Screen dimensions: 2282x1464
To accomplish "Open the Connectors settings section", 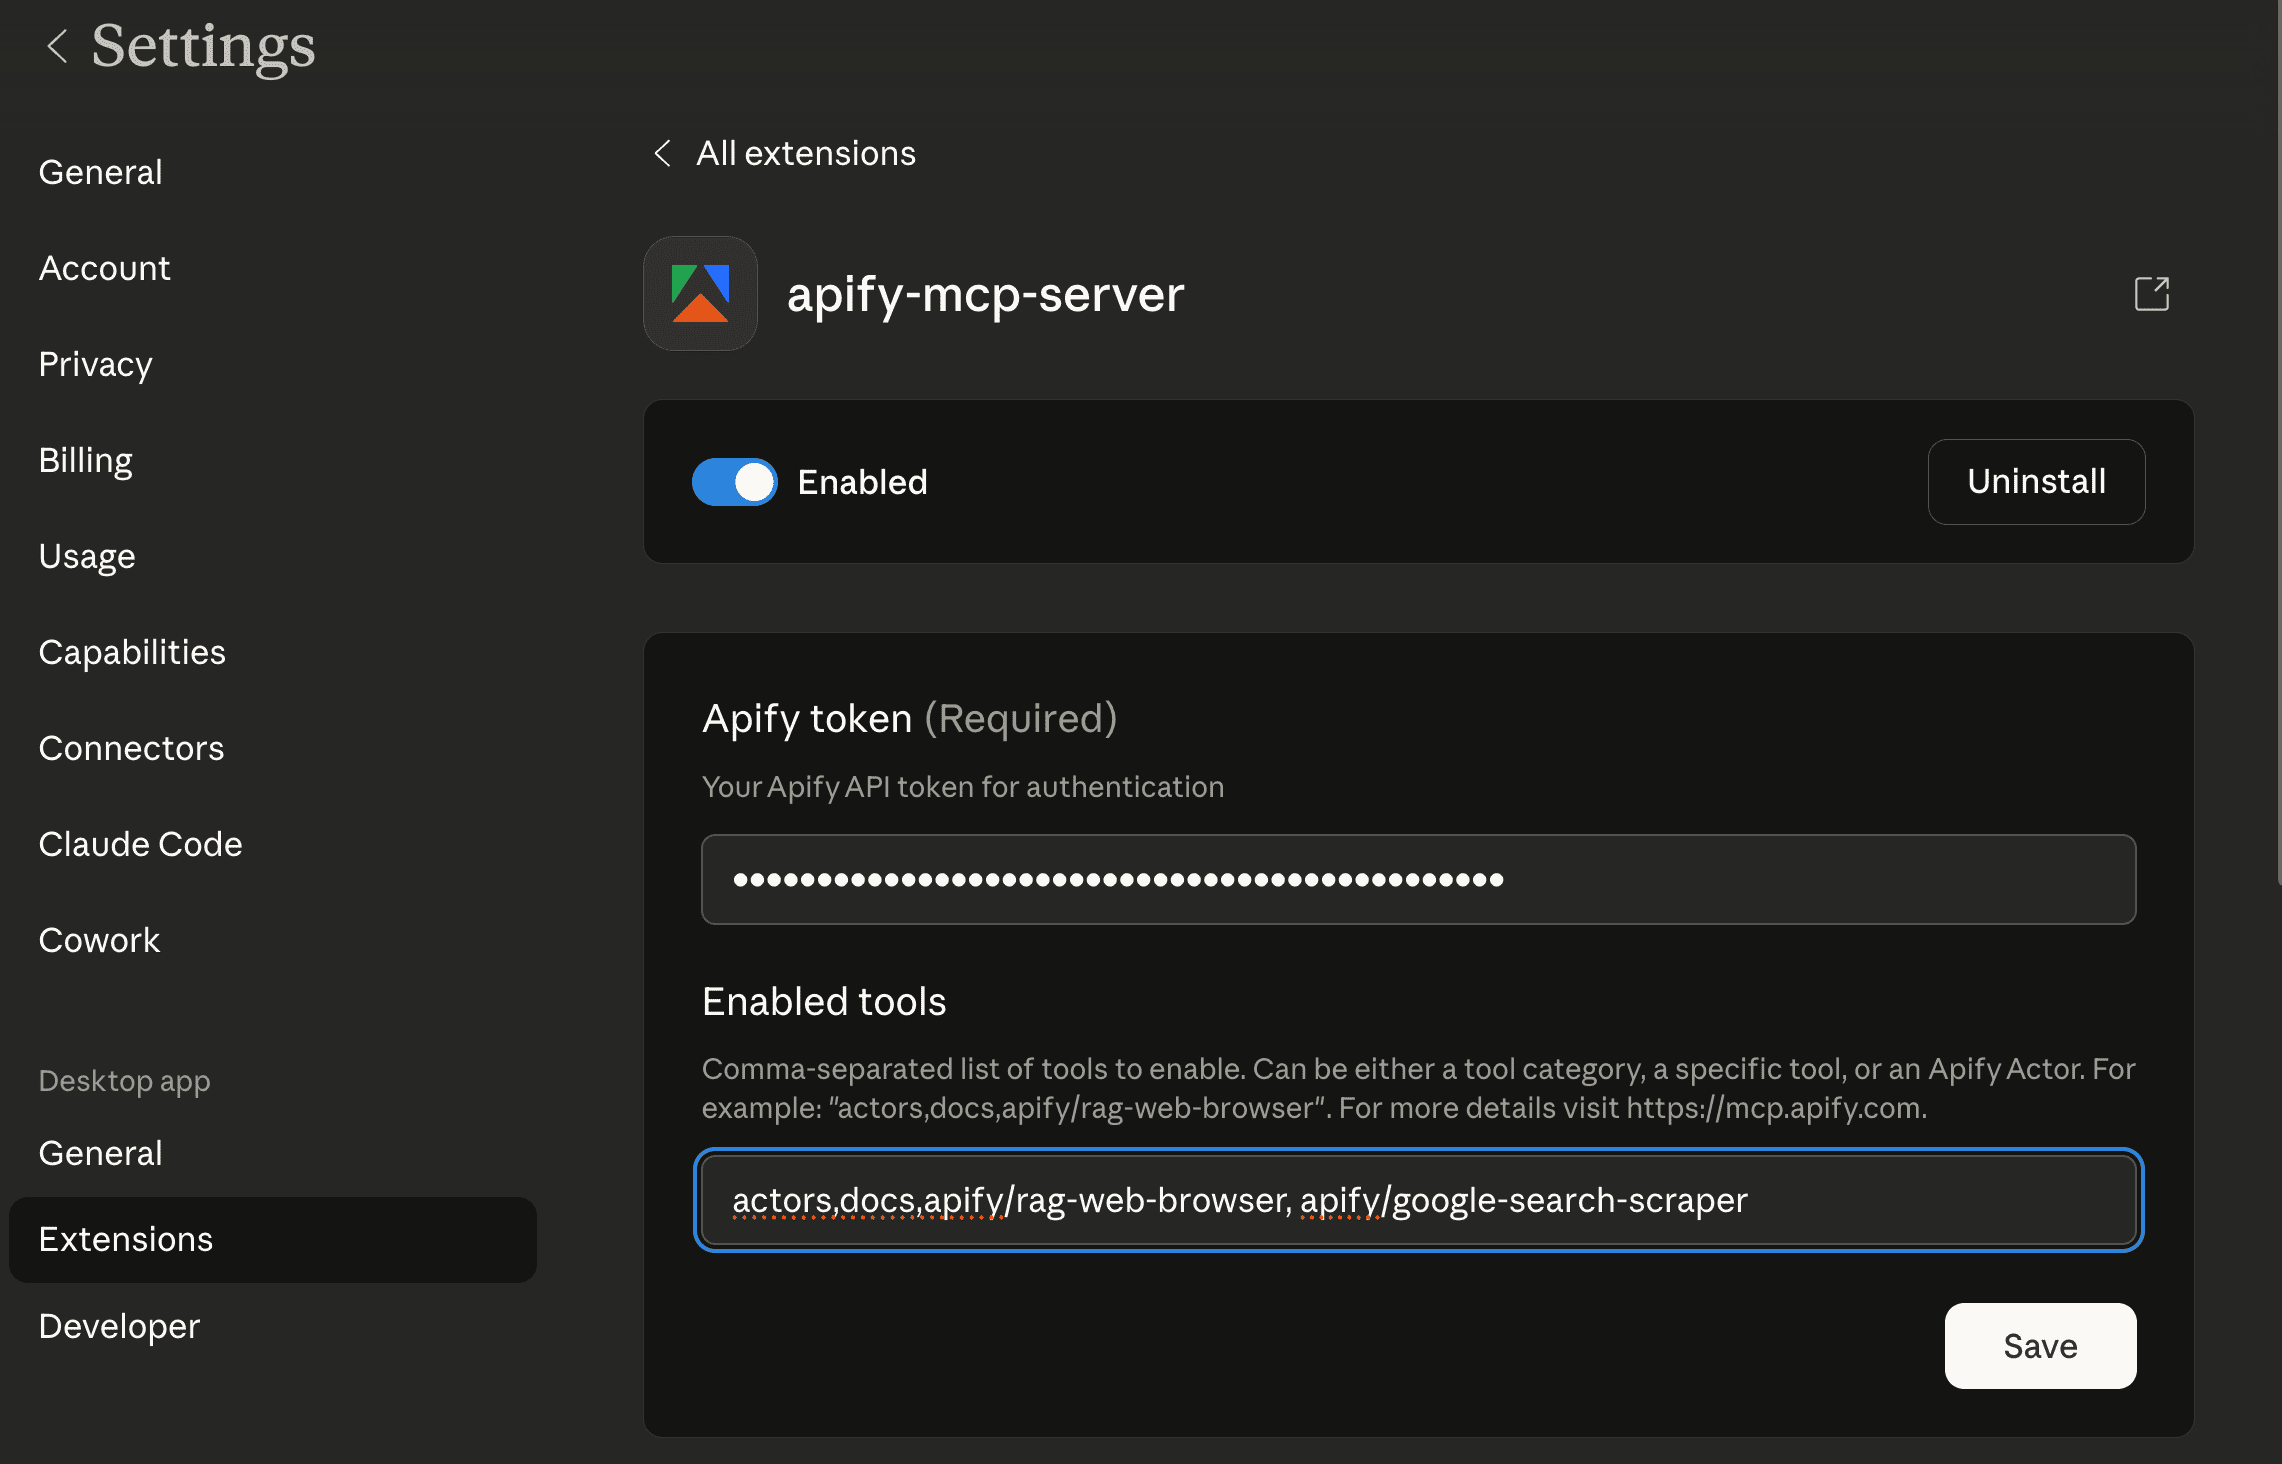I will (131, 748).
